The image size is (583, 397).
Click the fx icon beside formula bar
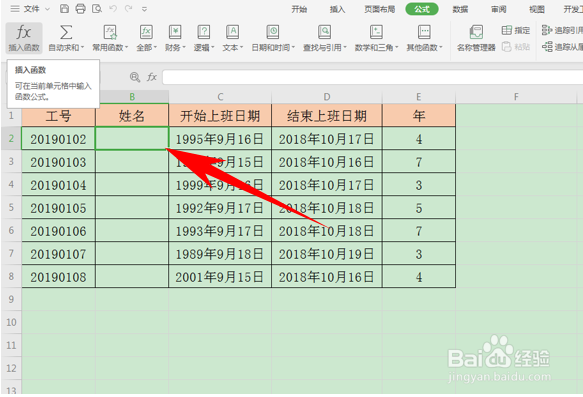[x=152, y=77]
